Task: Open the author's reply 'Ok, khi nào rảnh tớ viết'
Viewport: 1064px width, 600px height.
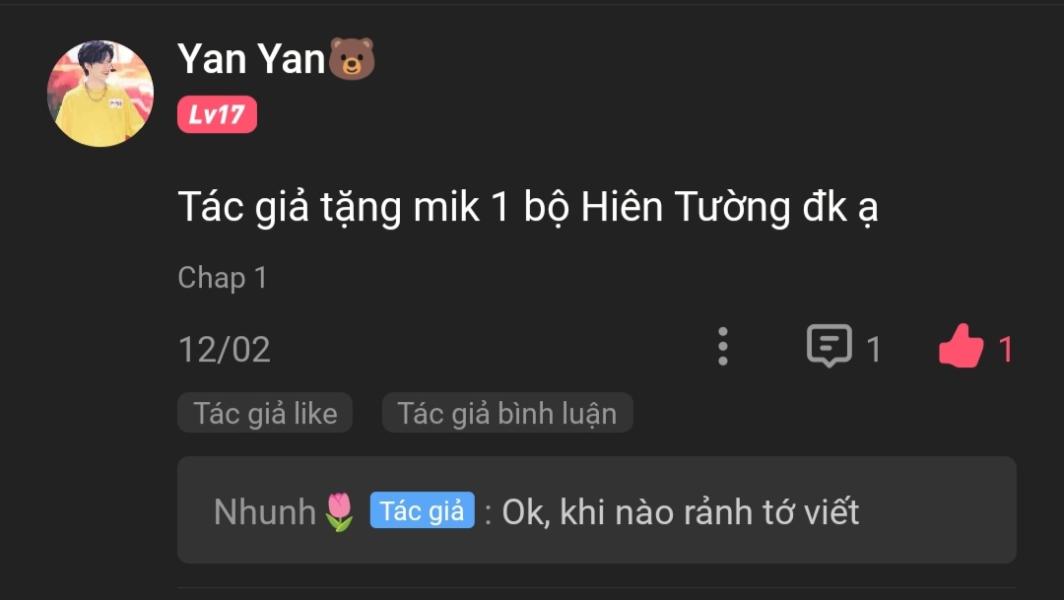Action: pos(681,512)
